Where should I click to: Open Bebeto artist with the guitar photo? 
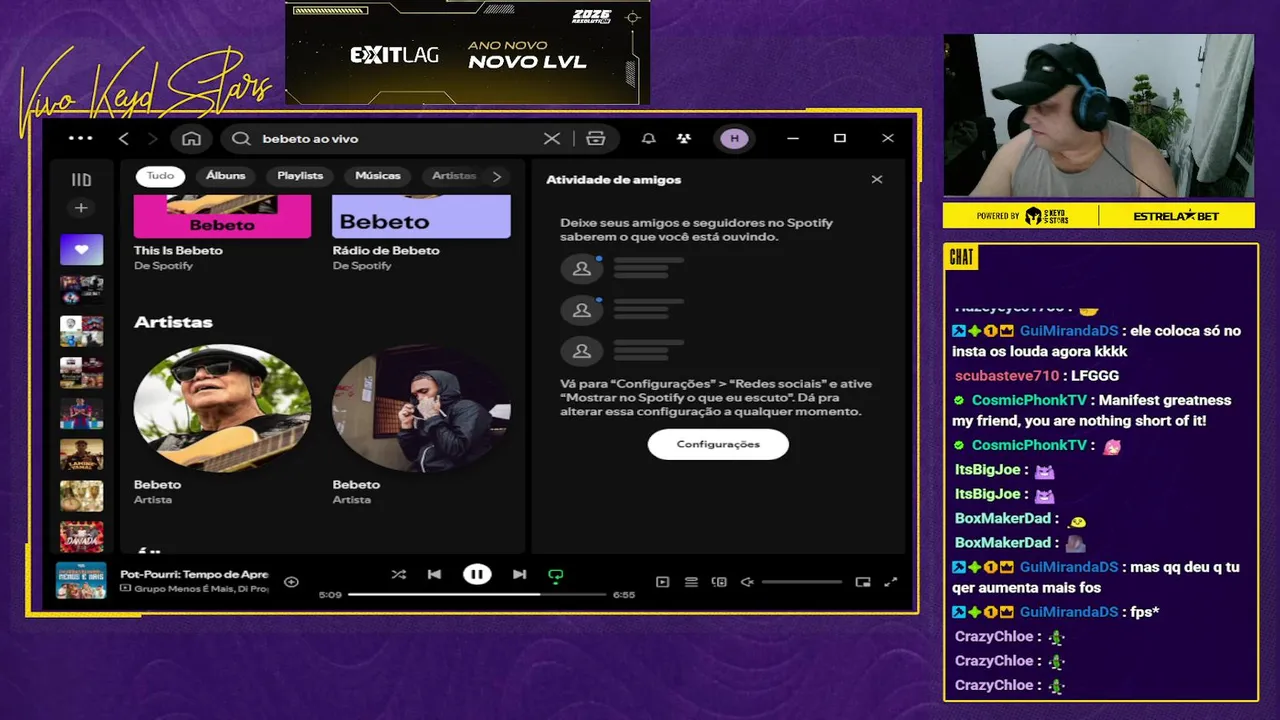coord(222,408)
